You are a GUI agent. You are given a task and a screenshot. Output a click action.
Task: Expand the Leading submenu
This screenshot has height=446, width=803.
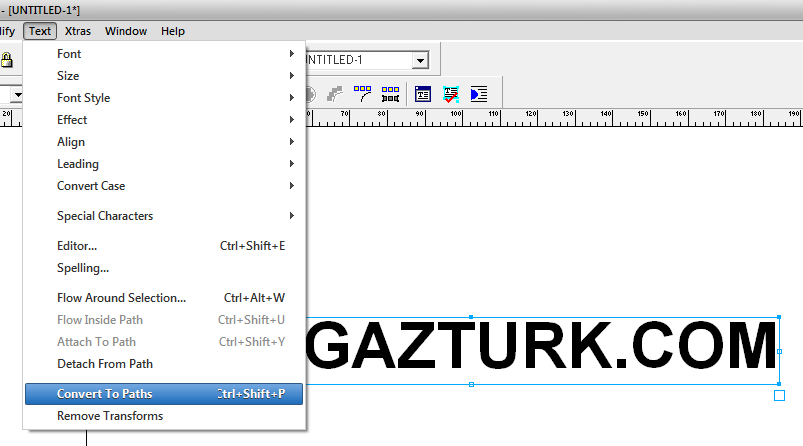164,164
